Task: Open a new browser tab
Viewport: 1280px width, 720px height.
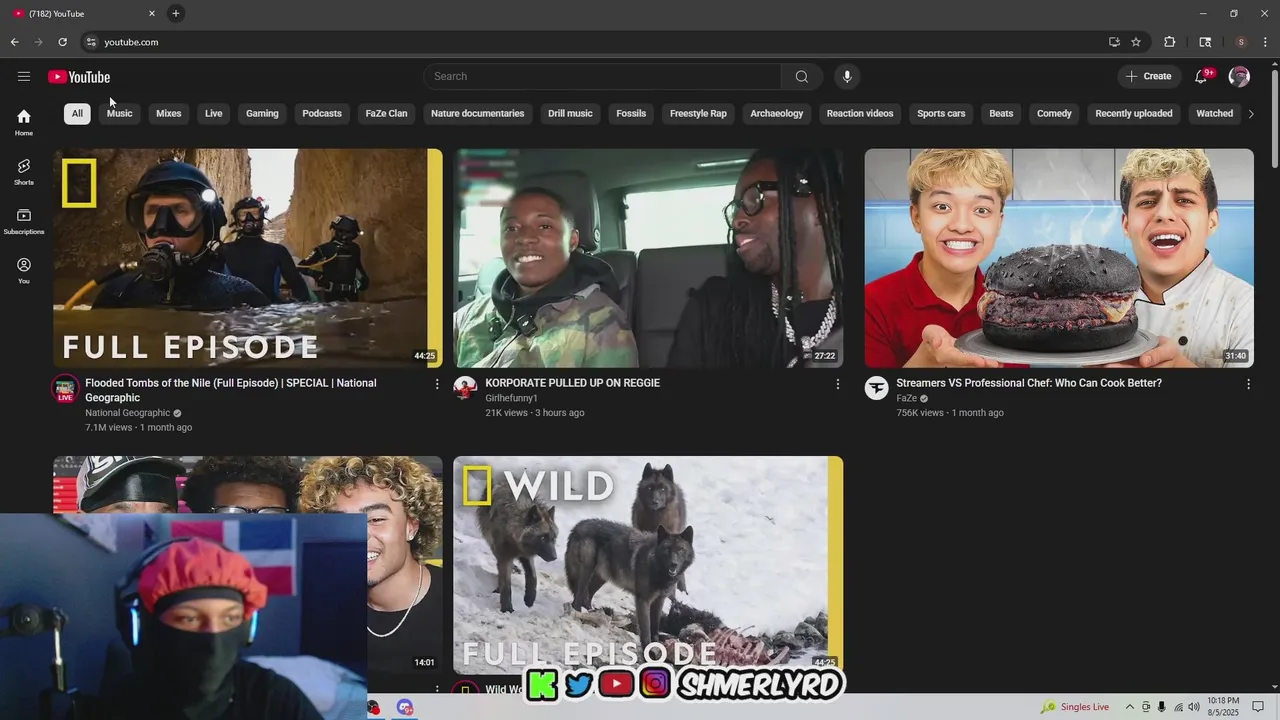Action: coord(176,13)
